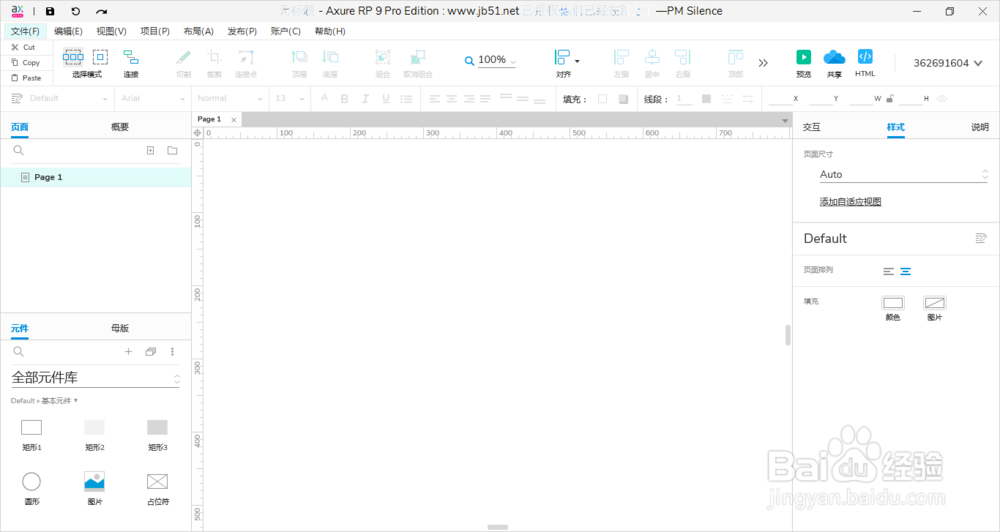Click the 裁剪 crop tool
Screen dimensions: 1000x532
click(214, 63)
